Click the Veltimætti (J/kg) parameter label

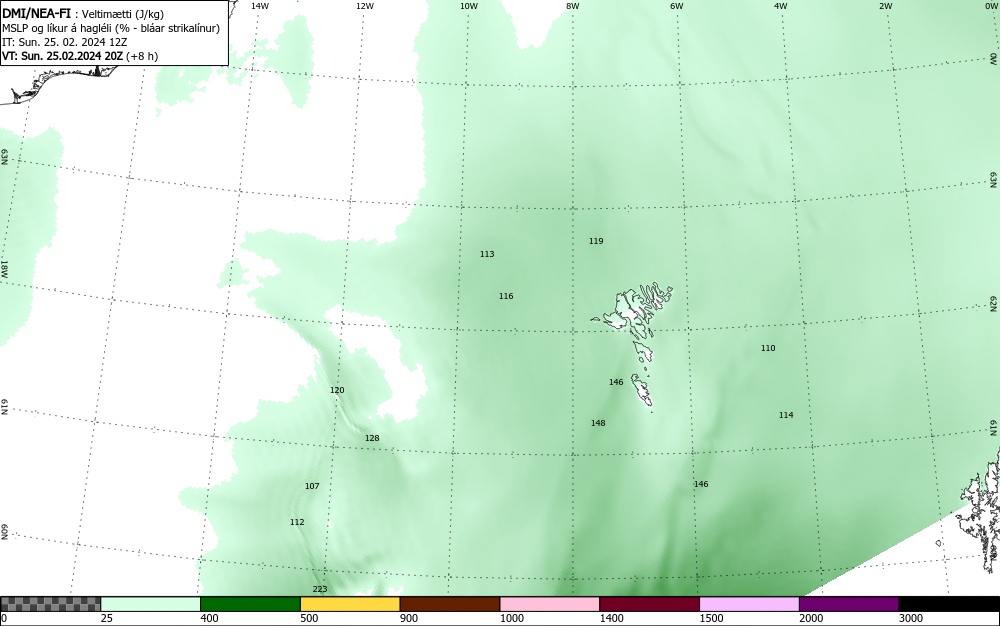[x=122, y=14]
